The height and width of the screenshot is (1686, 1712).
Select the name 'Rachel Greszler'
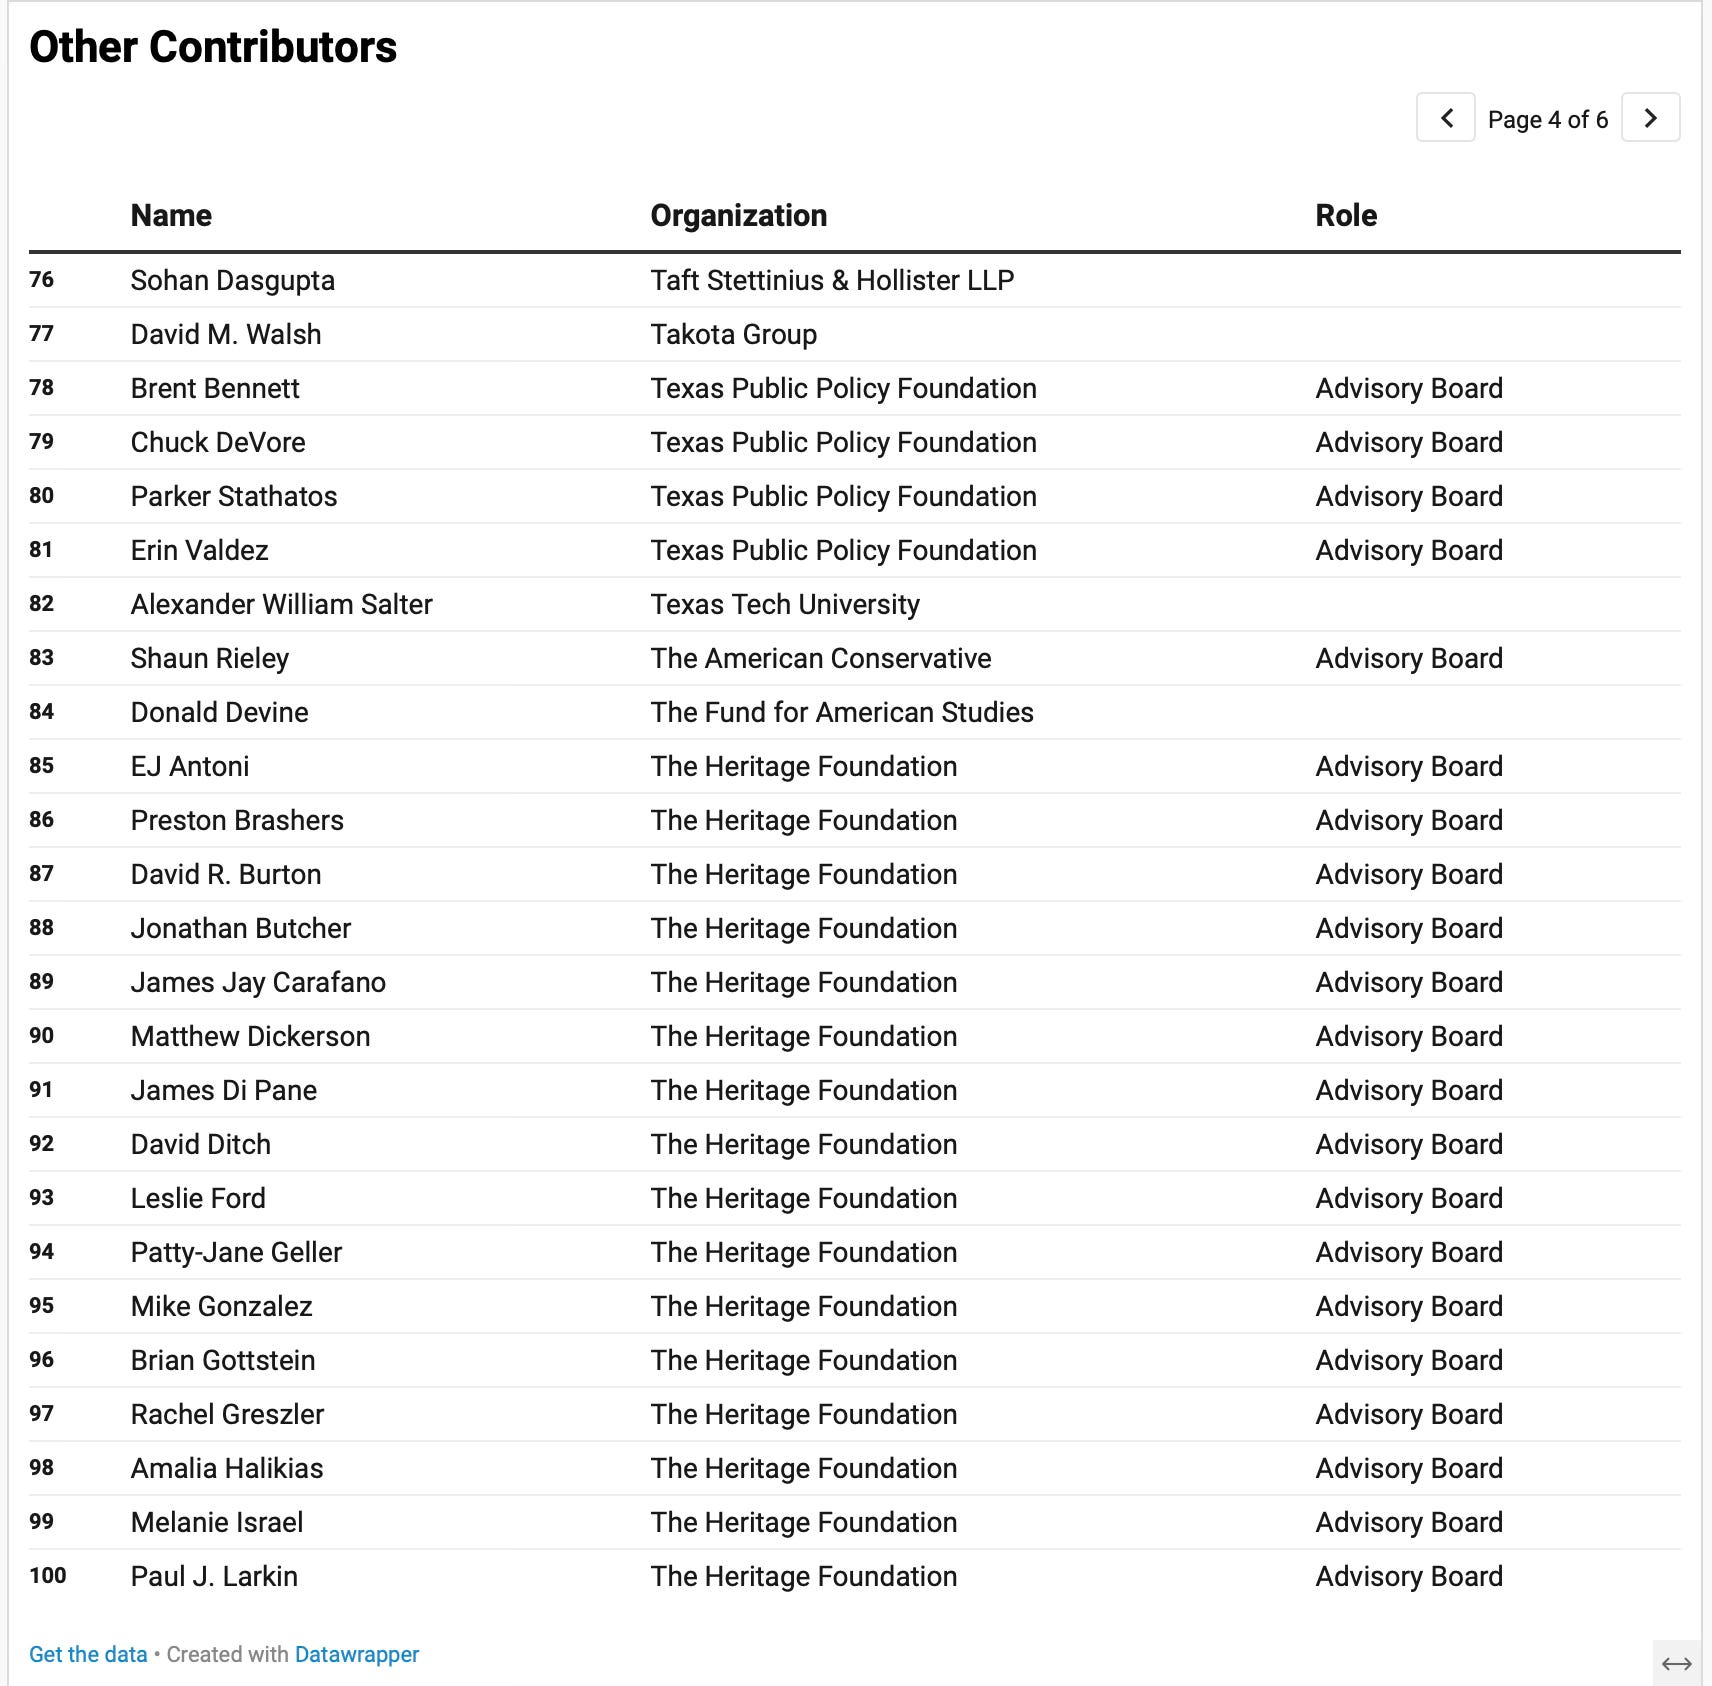[228, 1414]
